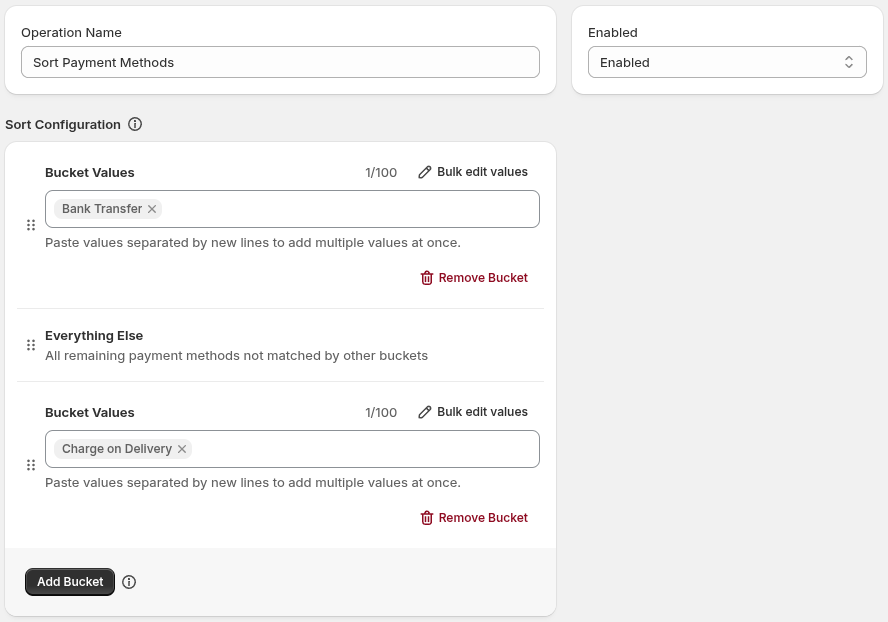Click the Bank Transfer tag text

(102, 209)
